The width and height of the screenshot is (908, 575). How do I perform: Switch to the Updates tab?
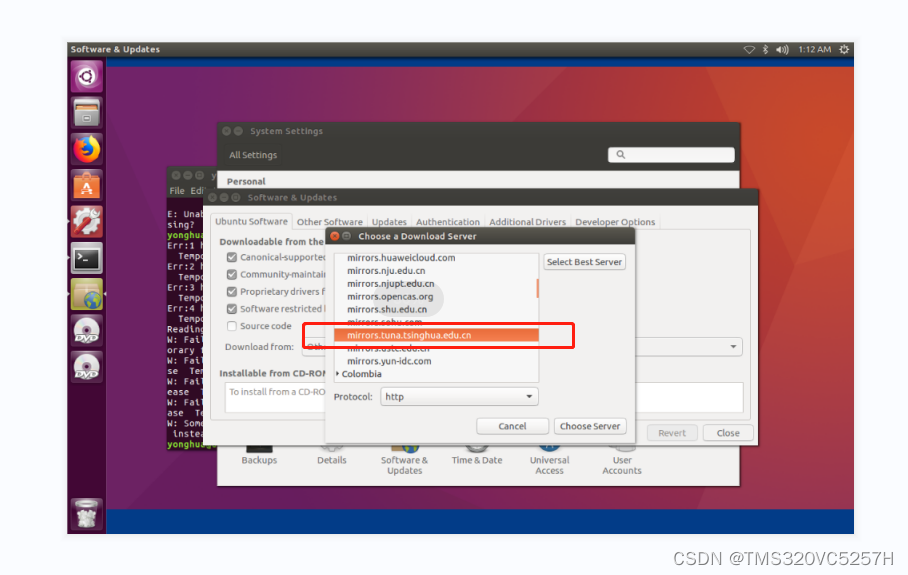tap(389, 222)
